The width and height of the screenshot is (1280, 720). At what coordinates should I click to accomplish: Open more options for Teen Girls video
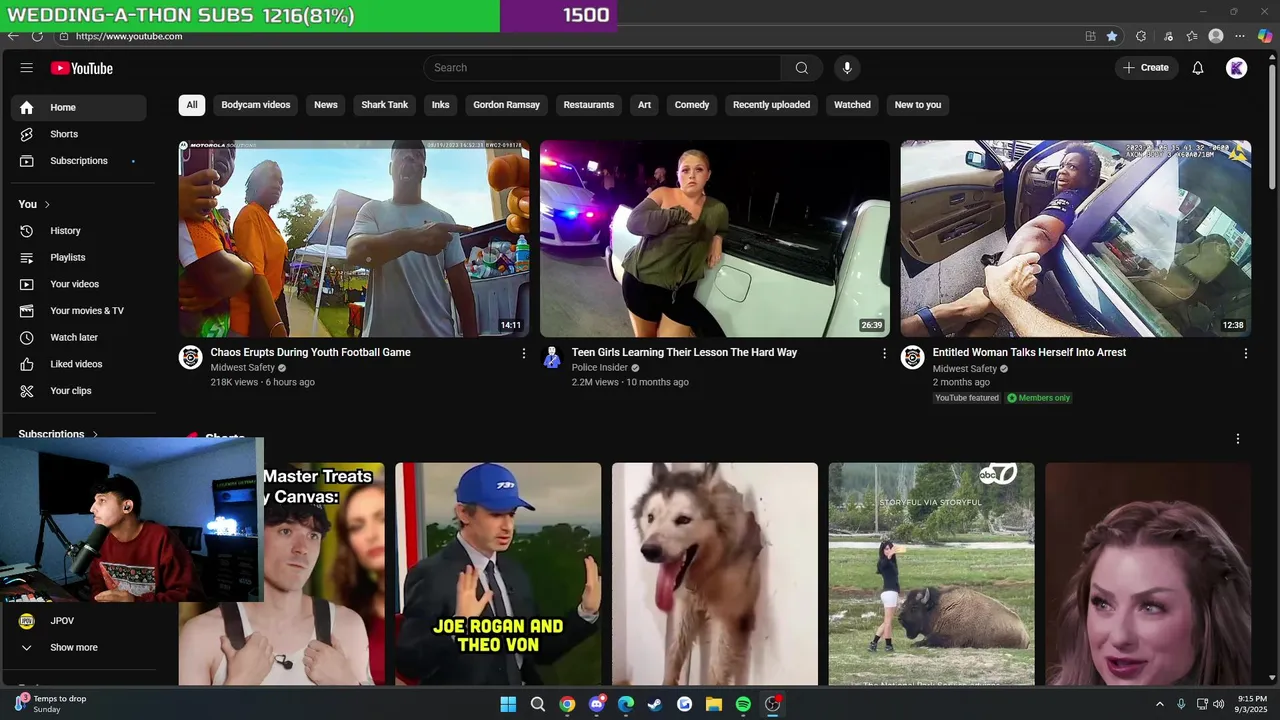[884, 353]
